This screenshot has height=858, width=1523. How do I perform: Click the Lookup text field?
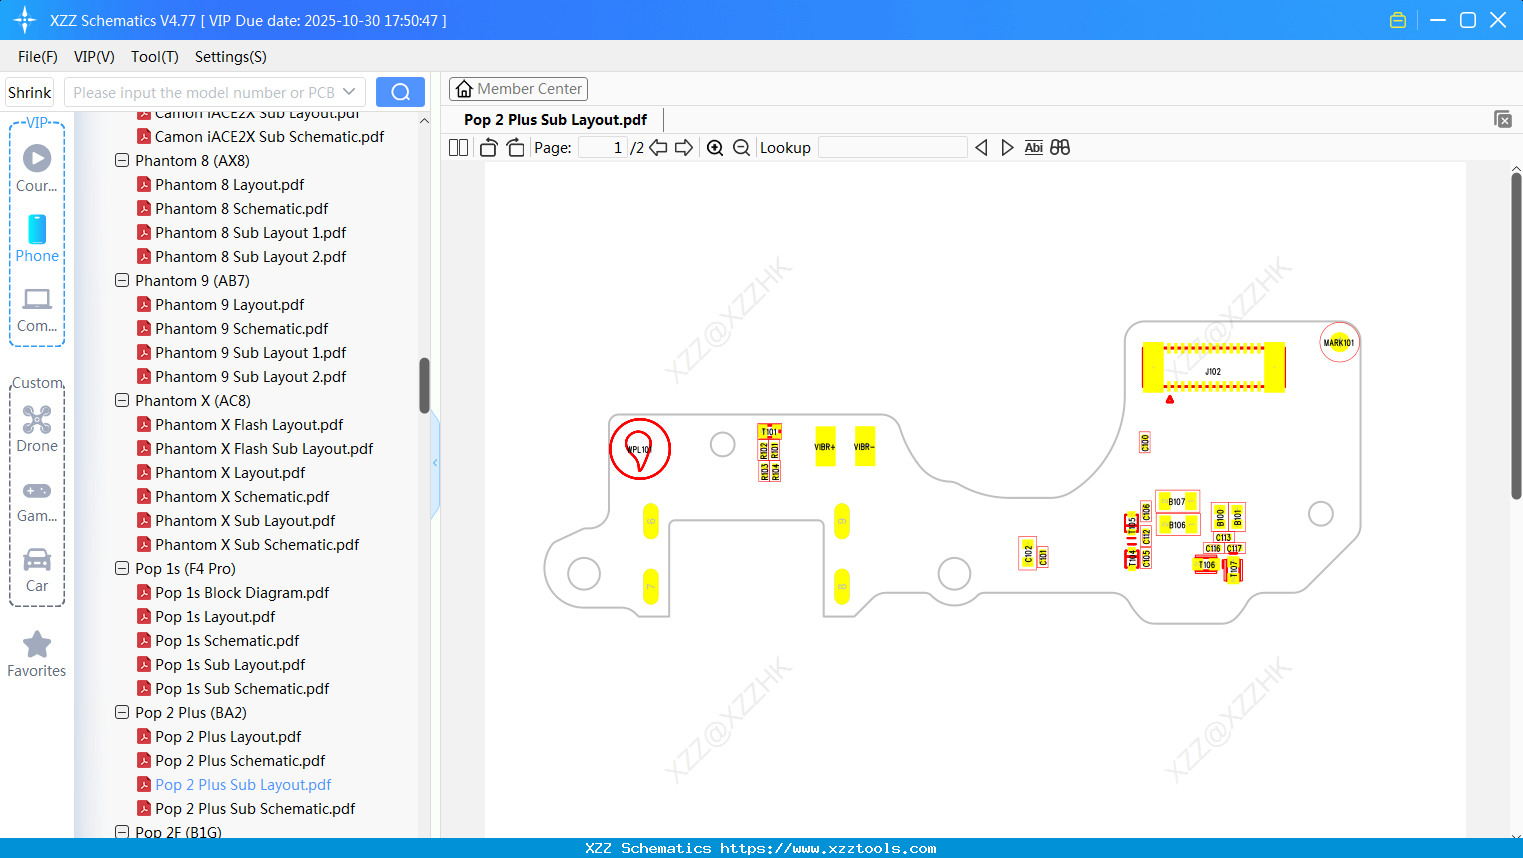pos(892,147)
